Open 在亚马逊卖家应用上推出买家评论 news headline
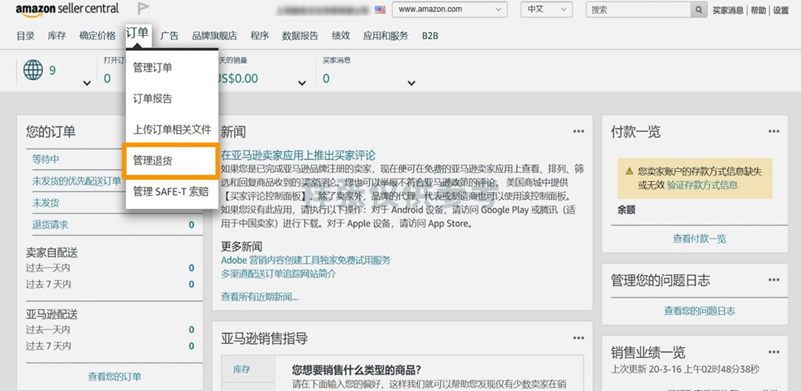The height and width of the screenshot is (391, 801). (298, 155)
